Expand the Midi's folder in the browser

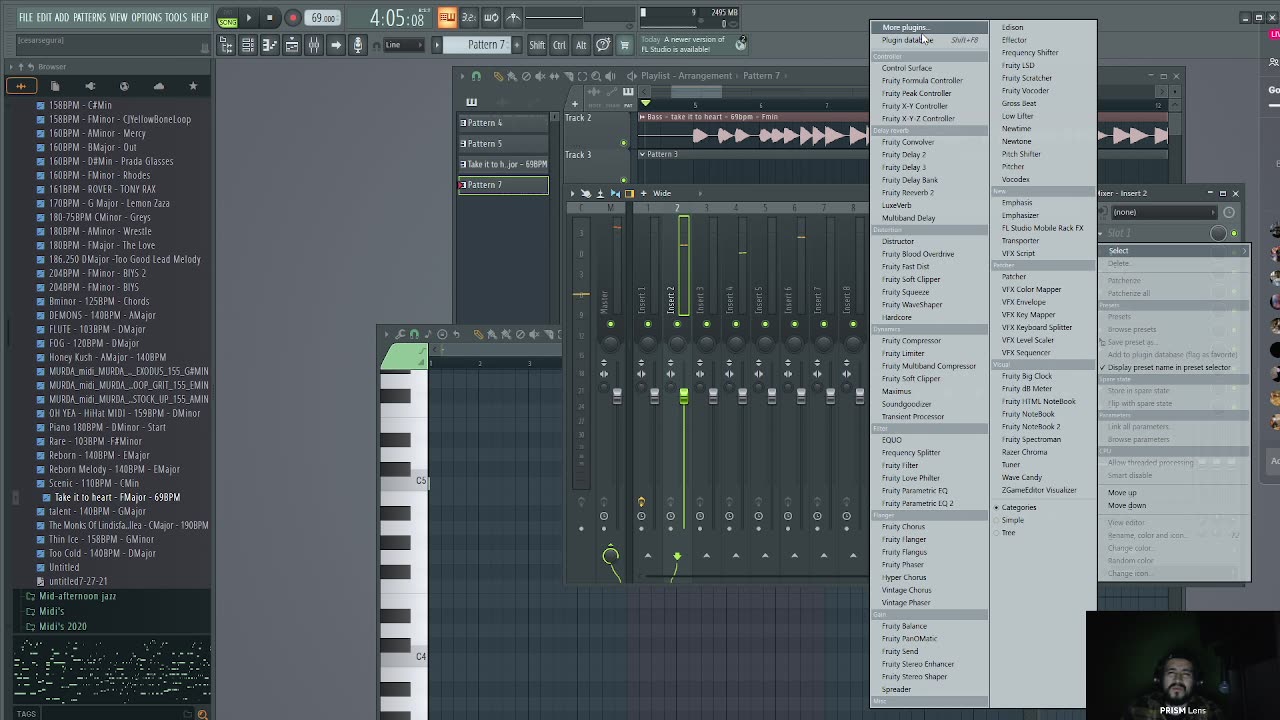[51, 611]
